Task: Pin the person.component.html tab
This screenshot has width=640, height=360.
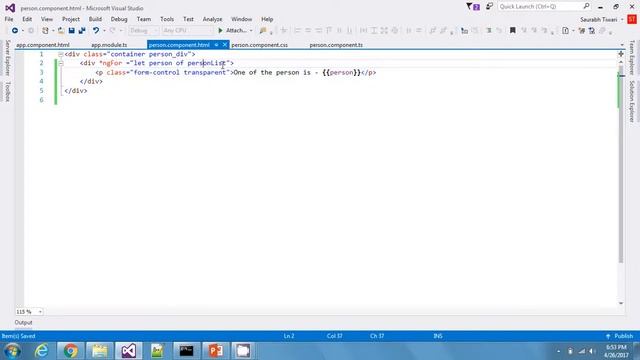Action: point(216,45)
